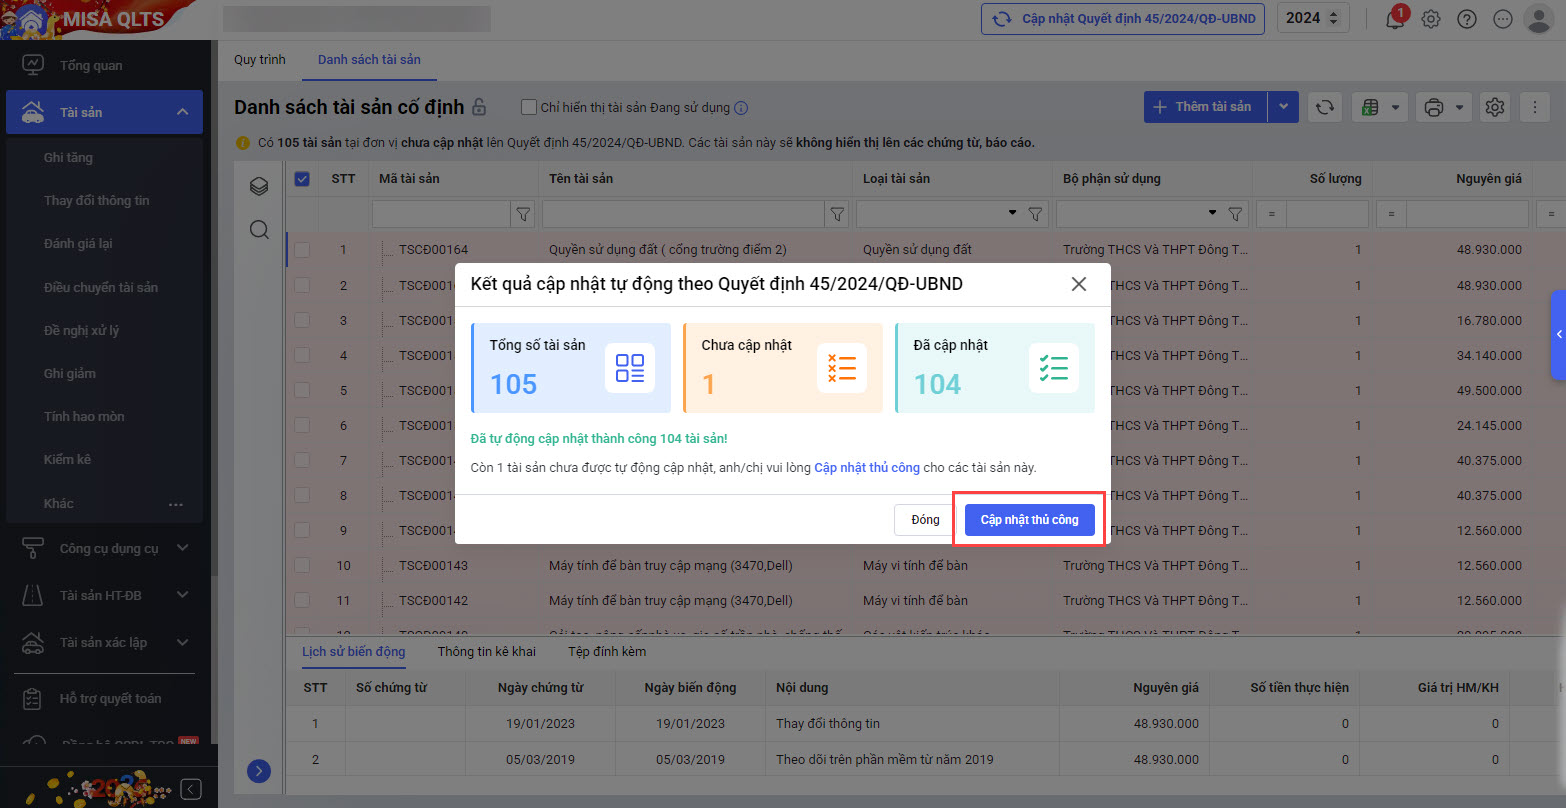1566x808 pixels.
Task: Open the user avatar menu
Action: tap(1537, 18)
